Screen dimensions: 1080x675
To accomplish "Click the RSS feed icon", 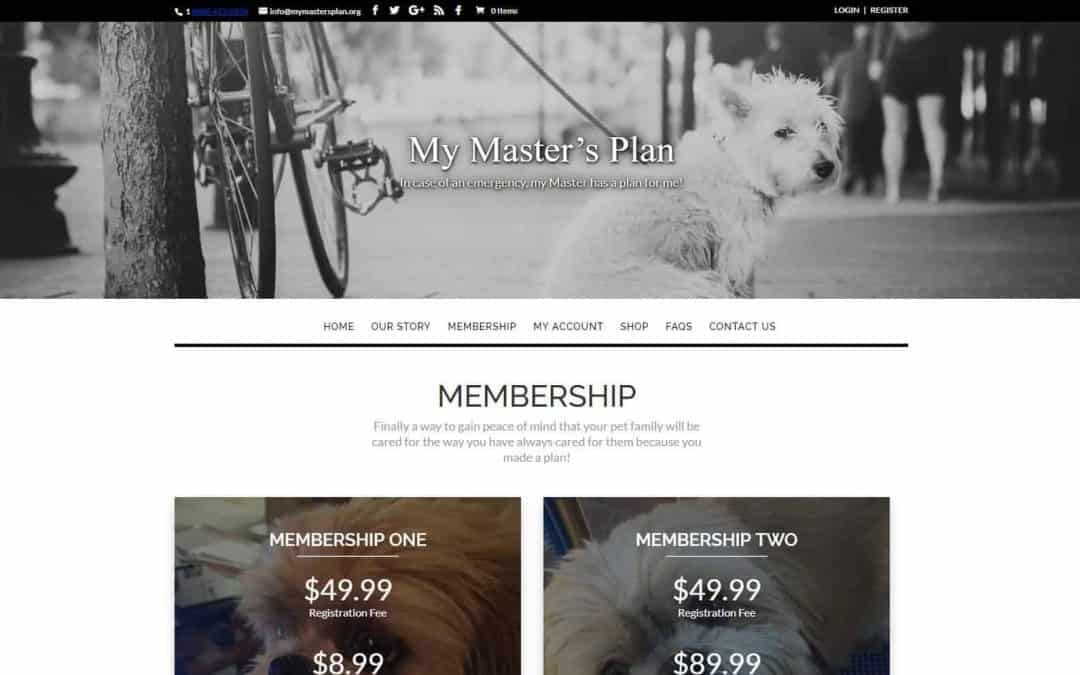I will pyautogui.click(x=439, y=10).
